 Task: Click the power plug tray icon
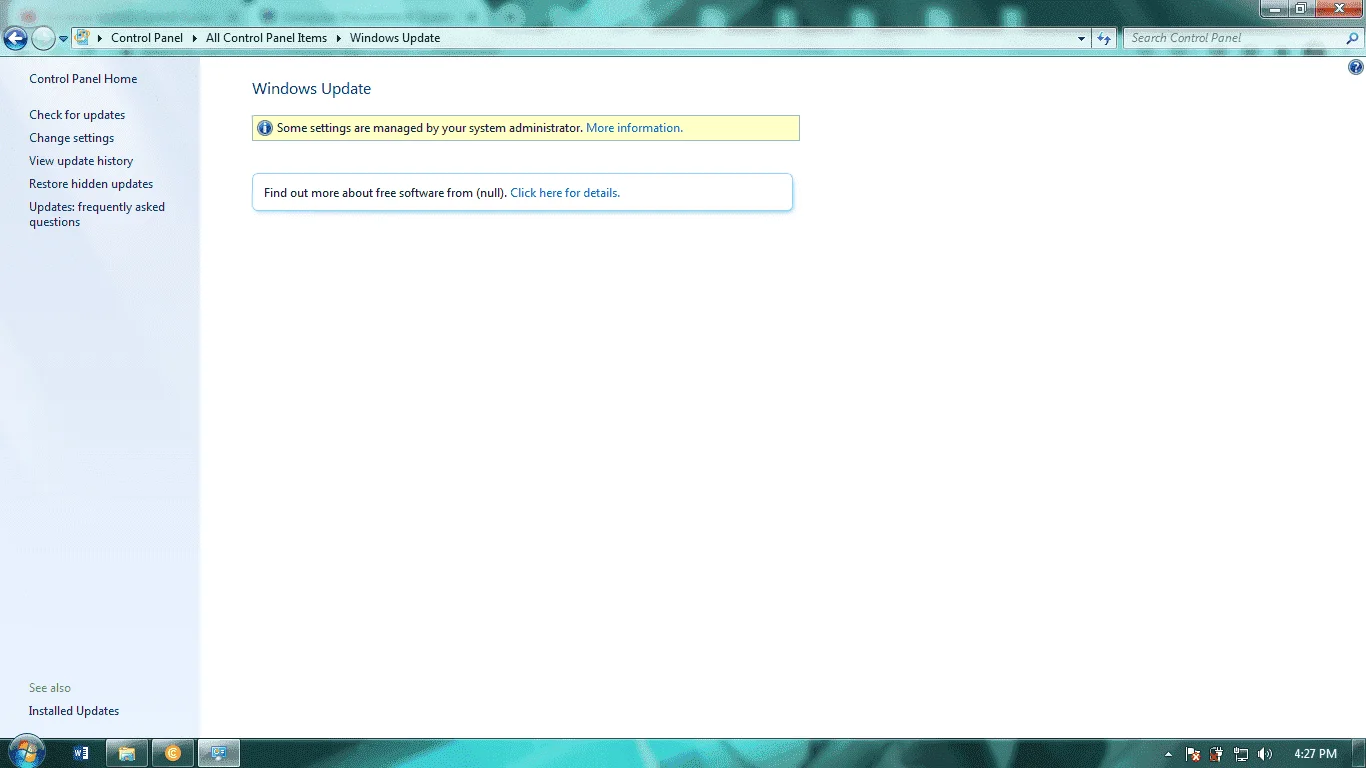[x=1217, y=754]
